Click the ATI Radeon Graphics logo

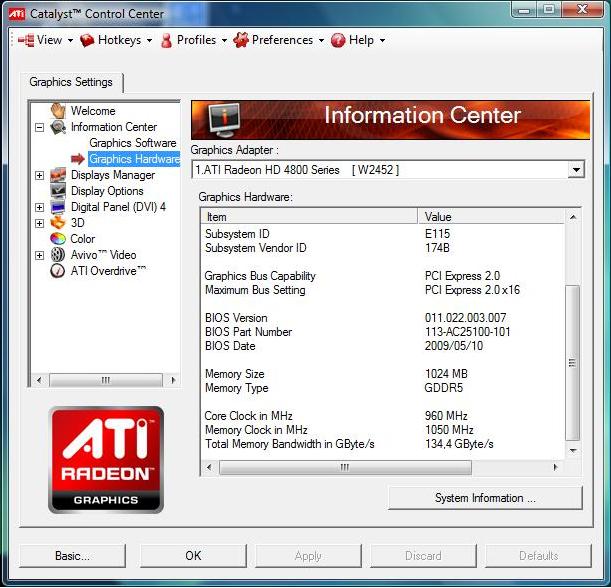tap(106, 460)
